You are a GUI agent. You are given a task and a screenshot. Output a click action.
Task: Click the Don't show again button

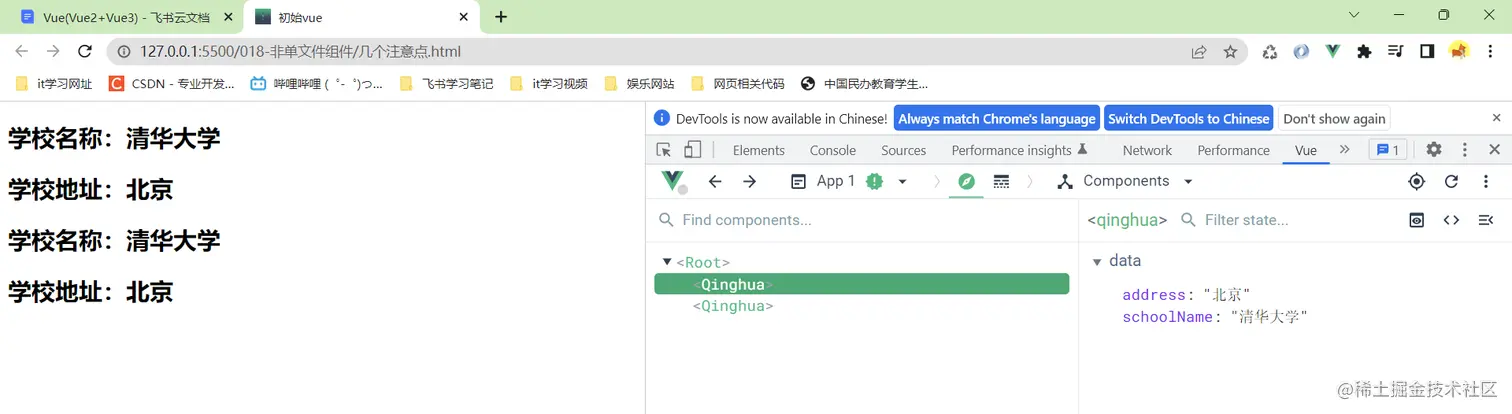(x=1334, y=118)
